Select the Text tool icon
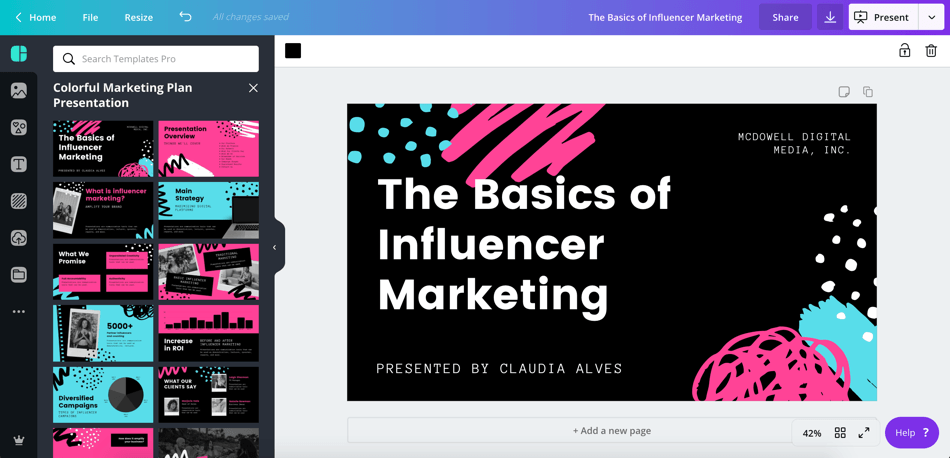The width and height of the screenshot is (950, 458). point(19,164)
